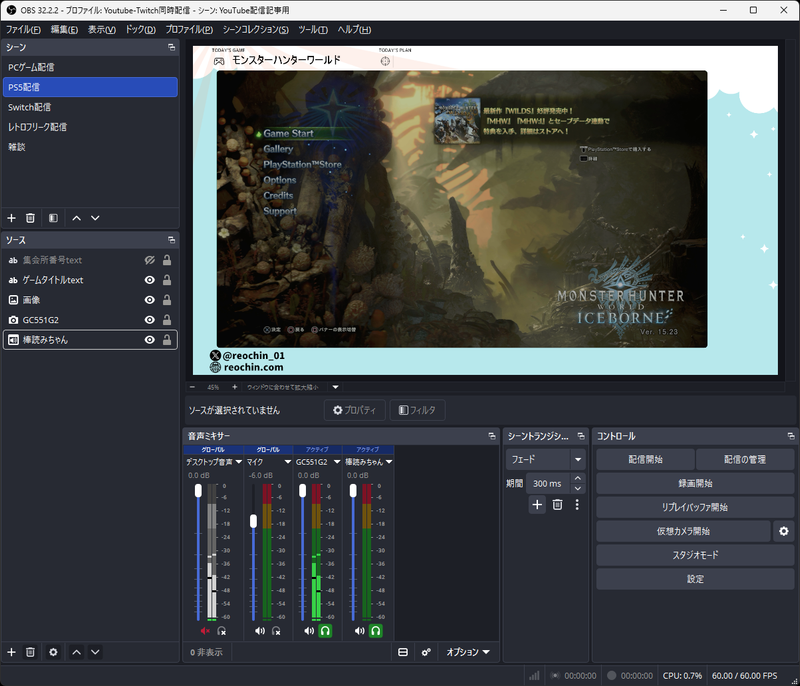Remove transition with trash icon
Viewport: 800px width, 686px height.
pos(558,504)
